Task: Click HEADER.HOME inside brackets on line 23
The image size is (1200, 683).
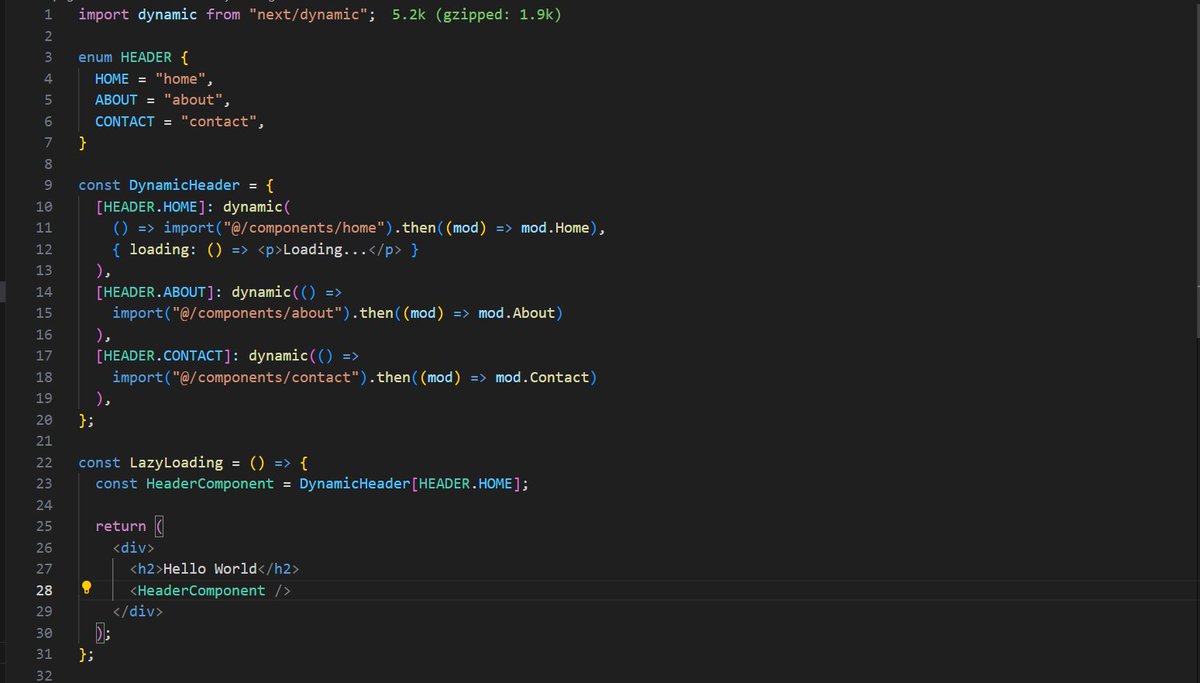Action: click(x=466, y=483)
